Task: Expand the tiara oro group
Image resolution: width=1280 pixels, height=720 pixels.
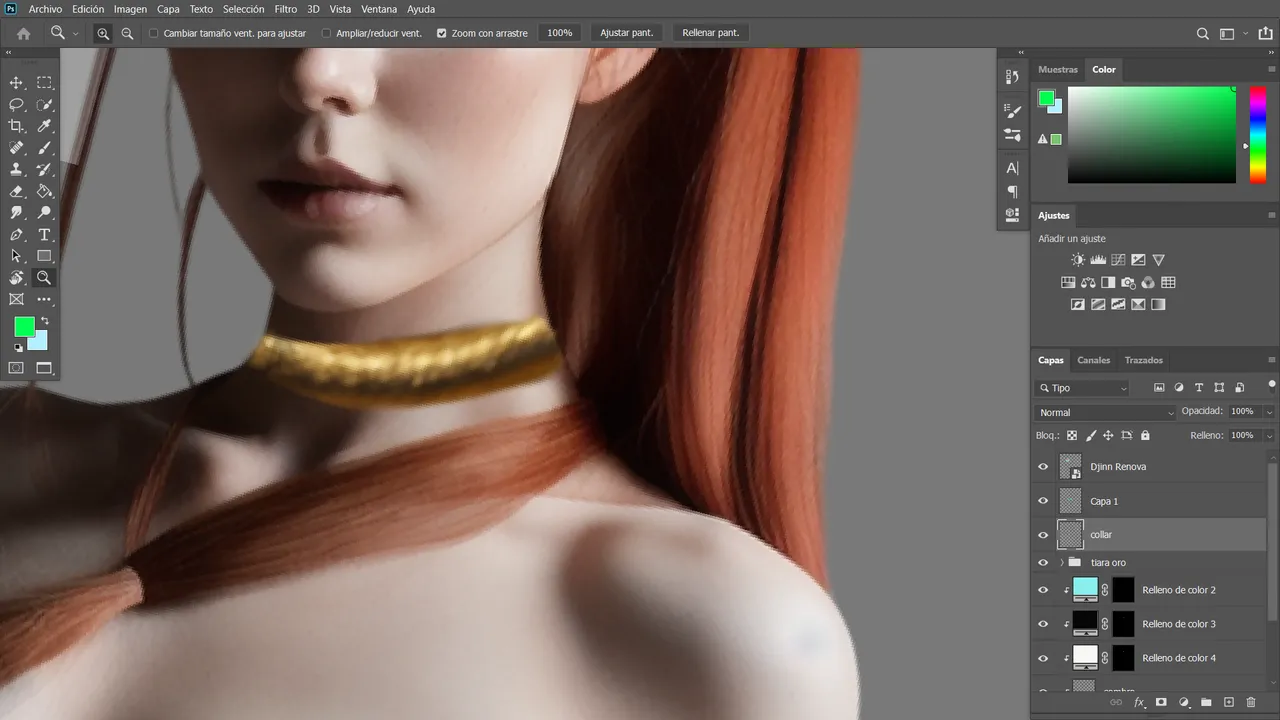Action: (1062, 563)
